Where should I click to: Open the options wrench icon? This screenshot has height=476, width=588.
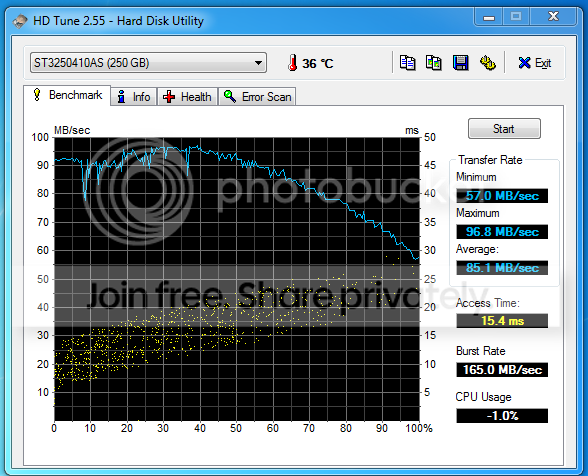point(488,63)
